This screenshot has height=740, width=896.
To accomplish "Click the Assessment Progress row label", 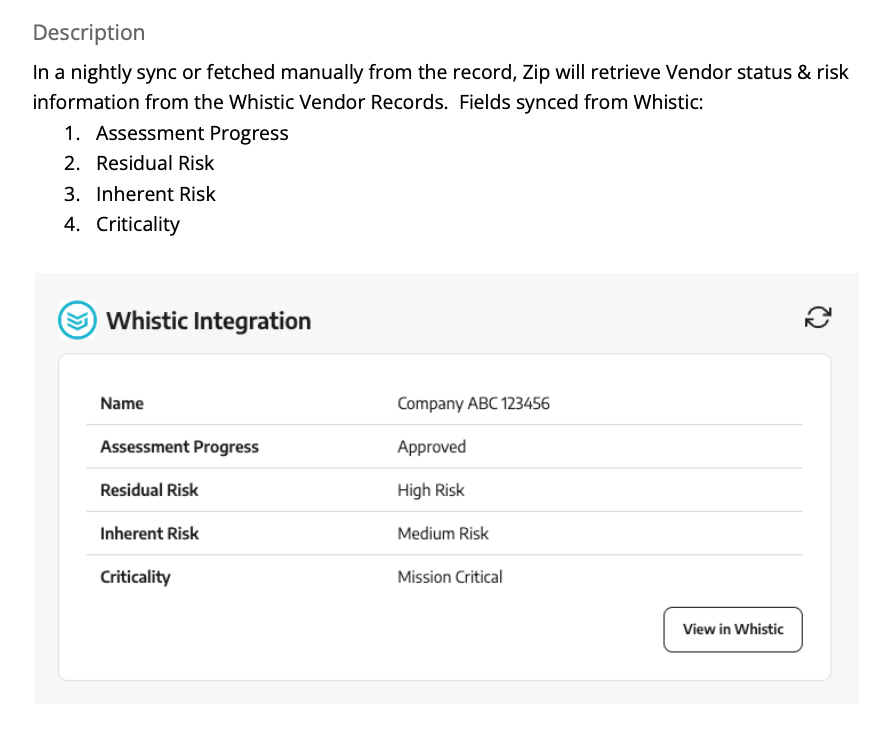I will click(179, 447).
